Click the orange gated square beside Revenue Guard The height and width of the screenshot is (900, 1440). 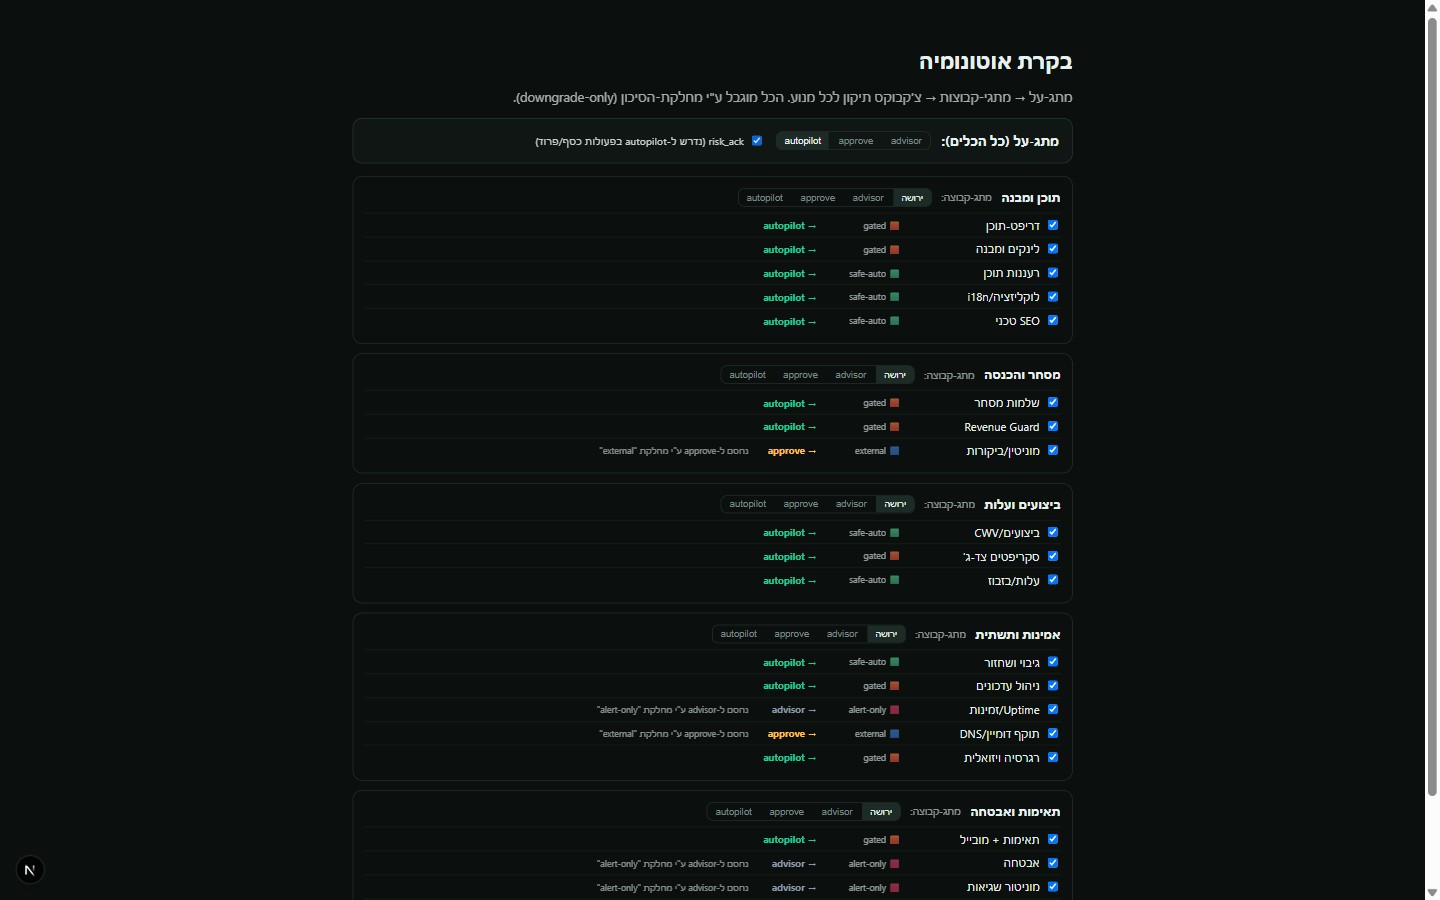[894, 427]
